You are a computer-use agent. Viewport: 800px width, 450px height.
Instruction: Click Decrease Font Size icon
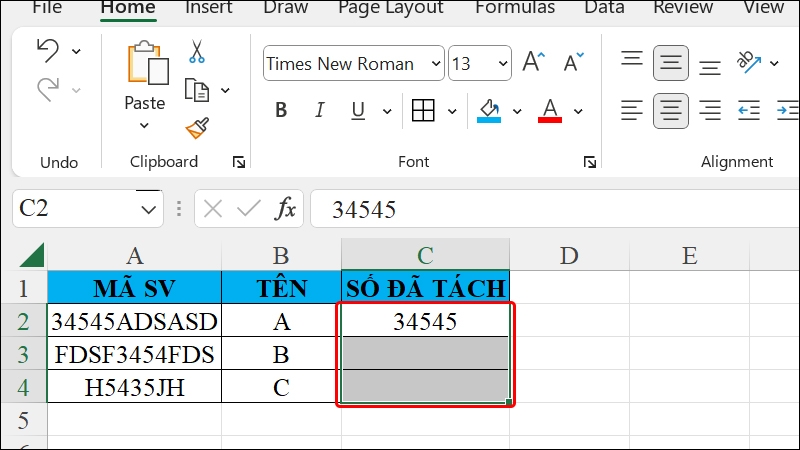[x=573, y=62]
